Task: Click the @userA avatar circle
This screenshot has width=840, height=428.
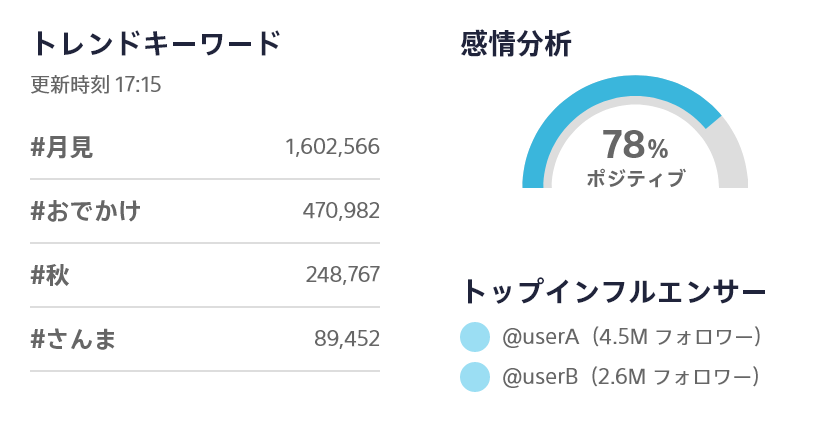Action: pos(474,338)
